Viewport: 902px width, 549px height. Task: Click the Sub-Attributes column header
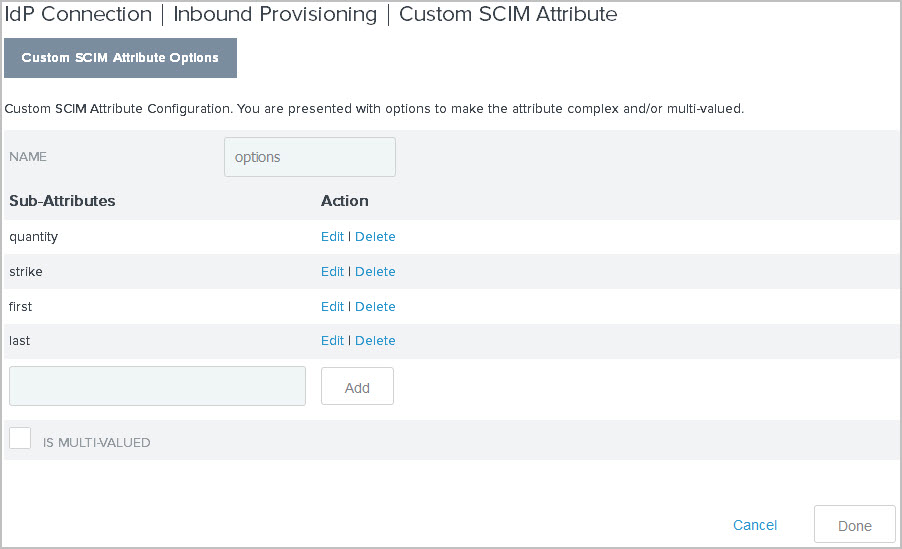tap(62, 201)
